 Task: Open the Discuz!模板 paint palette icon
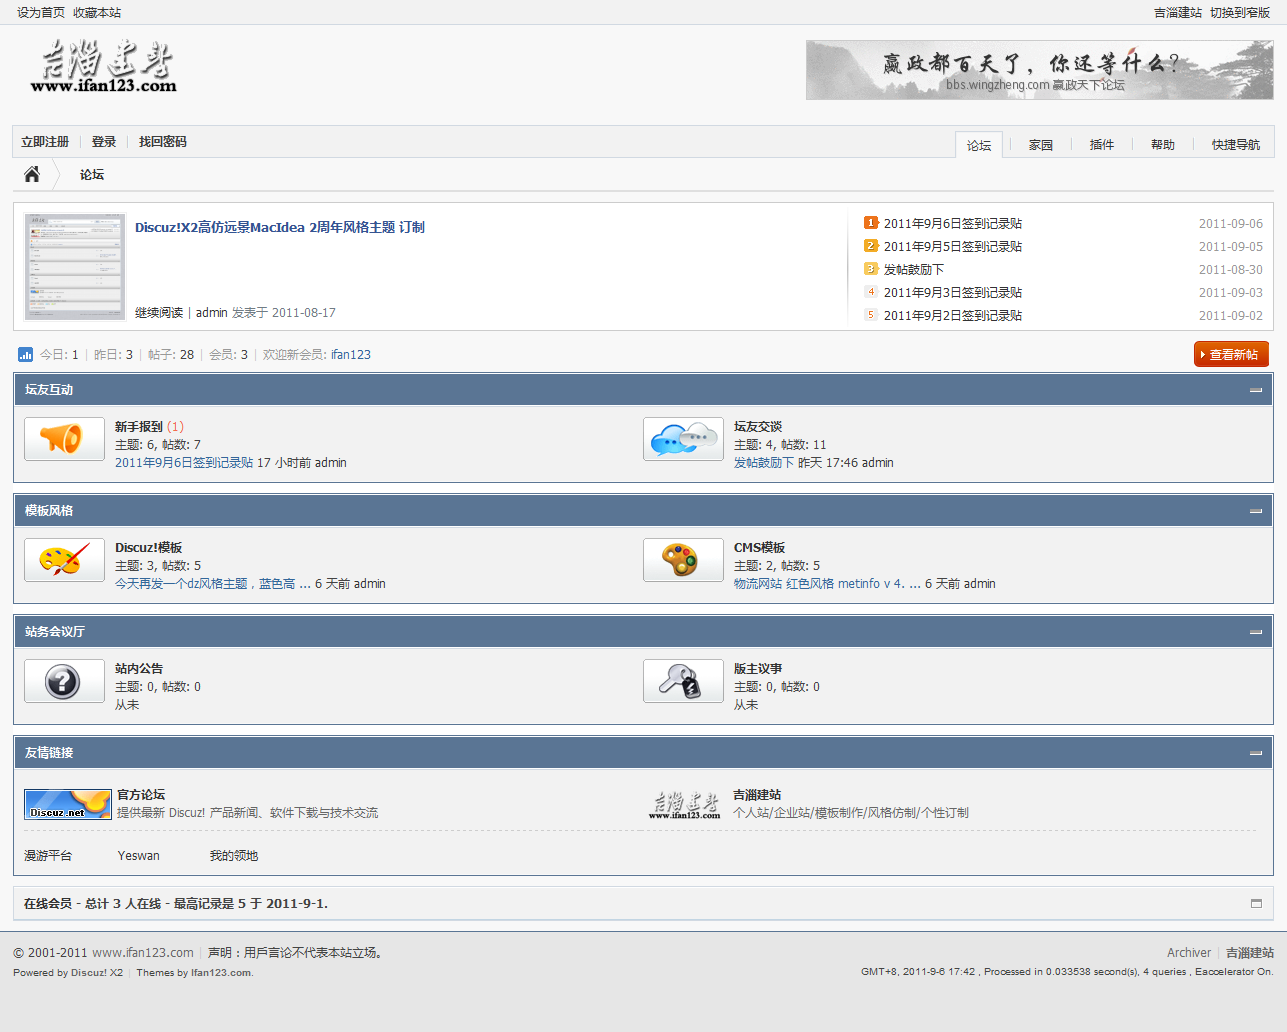coord(64,560)
